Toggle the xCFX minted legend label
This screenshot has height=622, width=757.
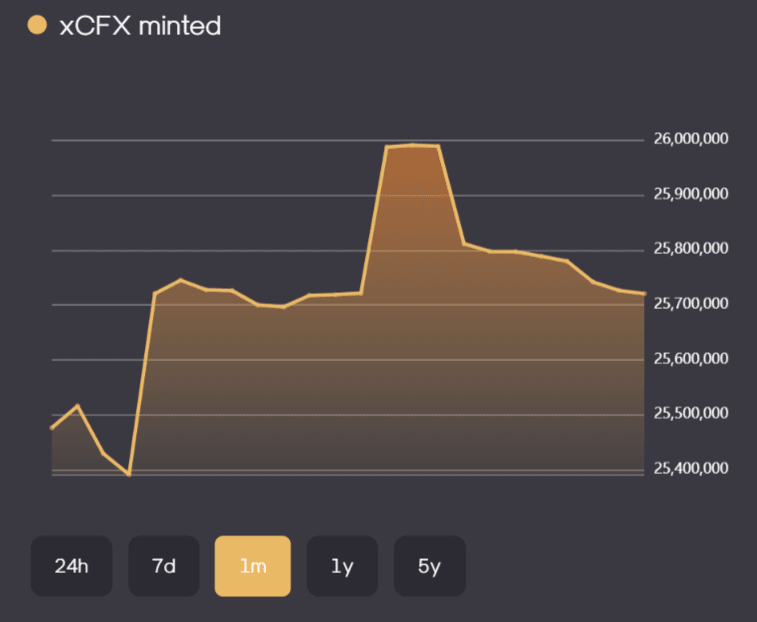point(140,26)
